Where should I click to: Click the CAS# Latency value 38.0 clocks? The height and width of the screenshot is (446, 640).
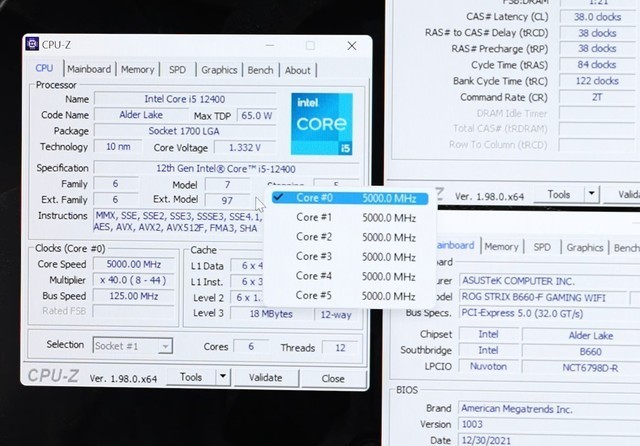click(597, 17)
